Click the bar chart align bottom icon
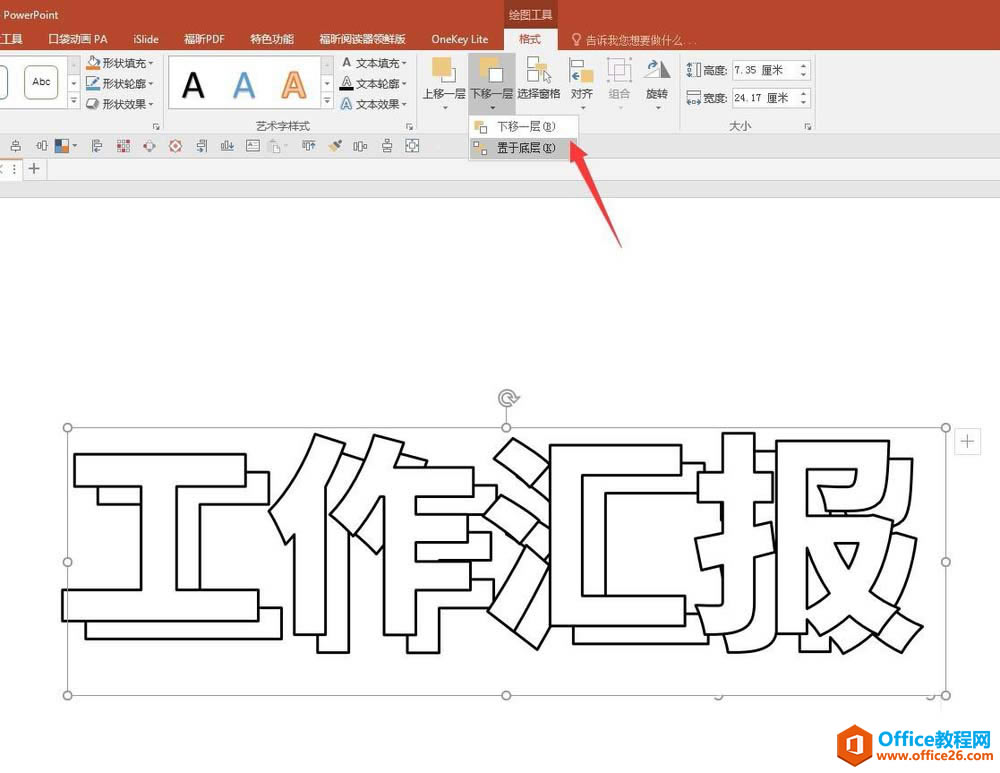The width and height of the screenshot is (1000, 773). click(x=227, y=146)
